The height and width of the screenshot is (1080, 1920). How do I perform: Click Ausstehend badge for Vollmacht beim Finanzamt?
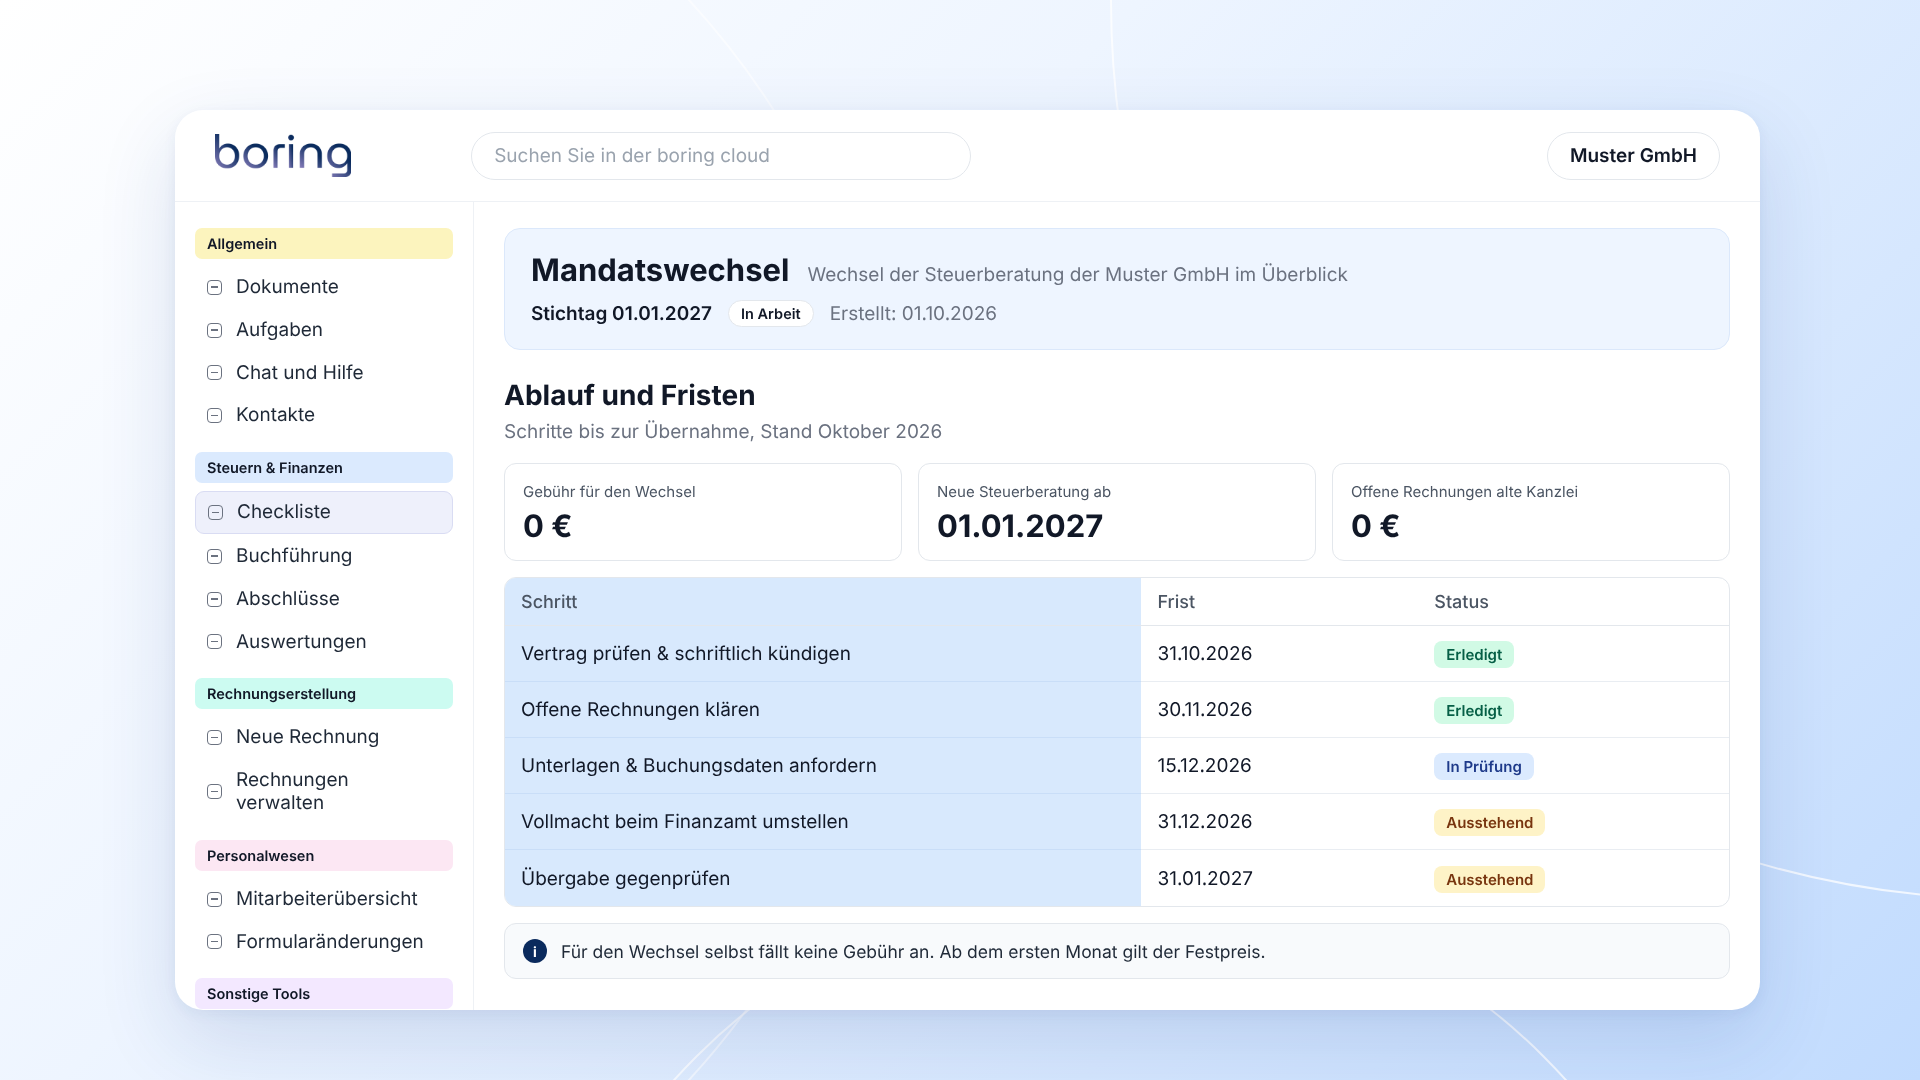click(1489, 823)
